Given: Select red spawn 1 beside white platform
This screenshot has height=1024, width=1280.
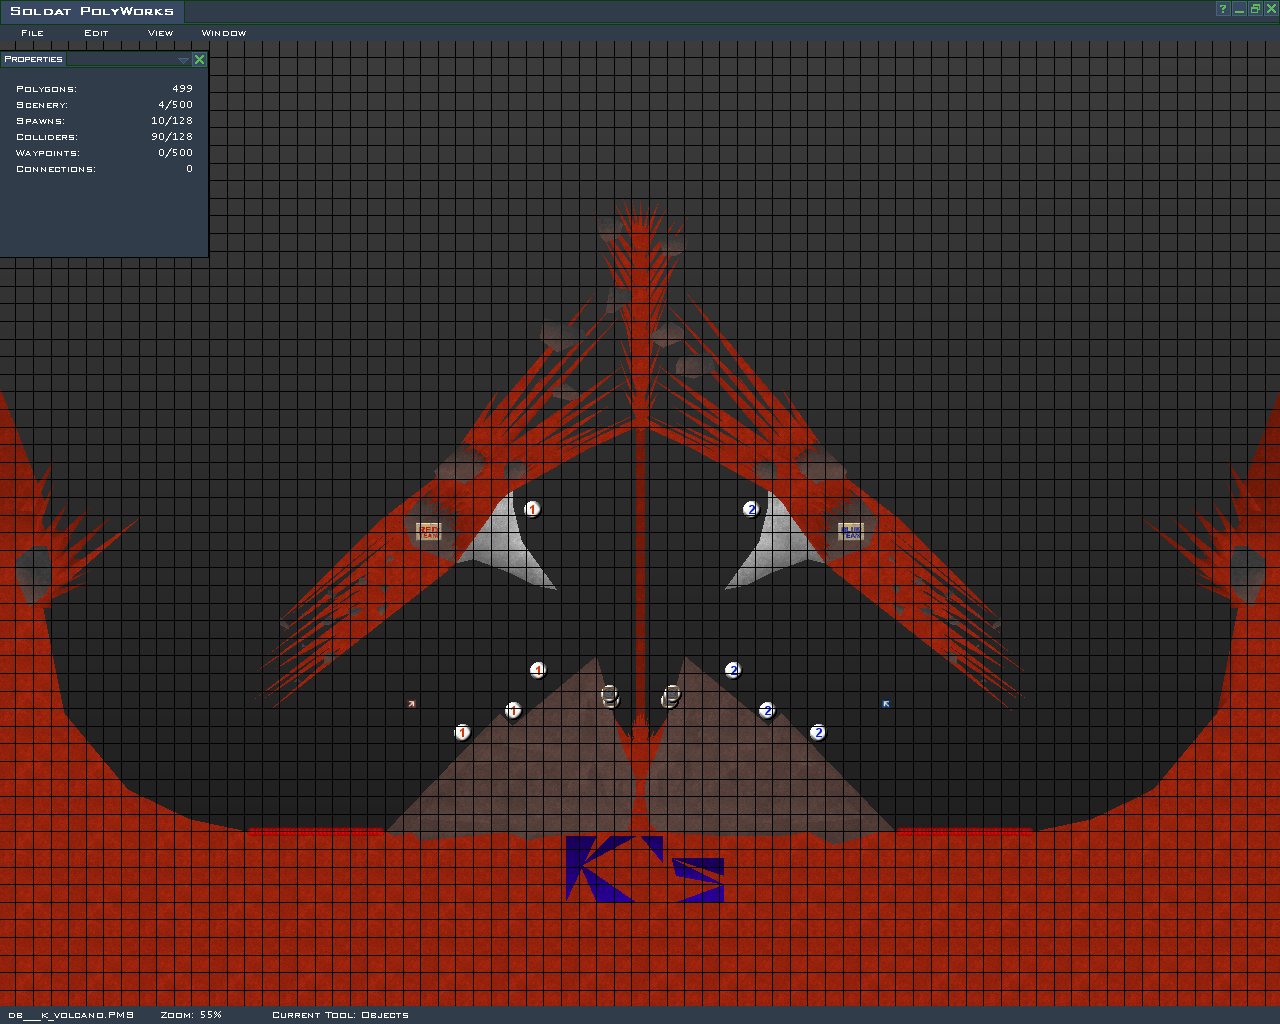Looking at the screenshot, I should 532,510.
